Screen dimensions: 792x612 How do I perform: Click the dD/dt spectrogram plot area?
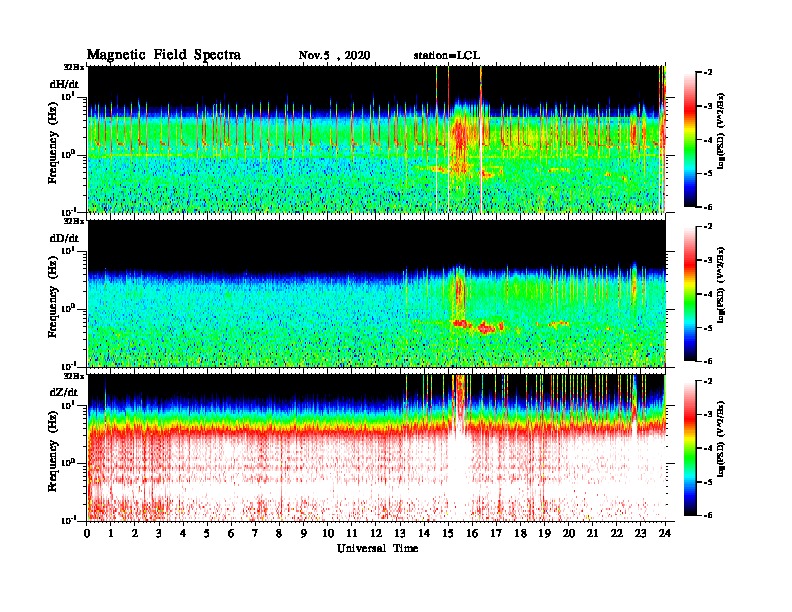(377, 293)
